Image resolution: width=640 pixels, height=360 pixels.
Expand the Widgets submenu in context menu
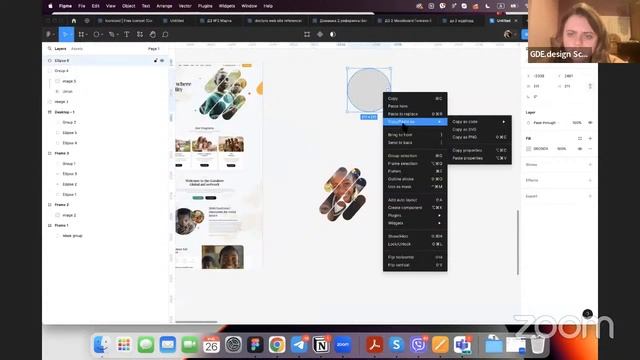(415, 223)
